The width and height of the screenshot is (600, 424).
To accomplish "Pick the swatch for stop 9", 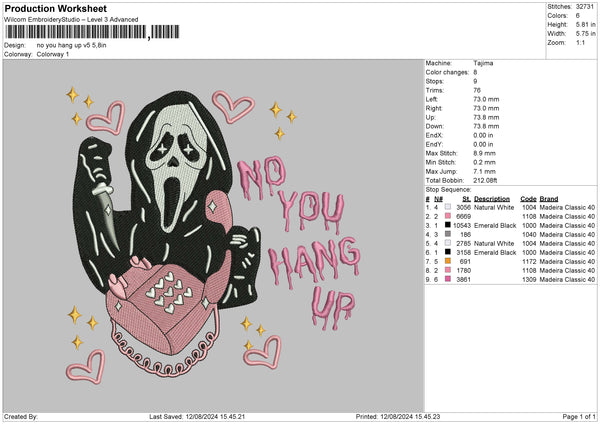I will (x=447, y=278).
